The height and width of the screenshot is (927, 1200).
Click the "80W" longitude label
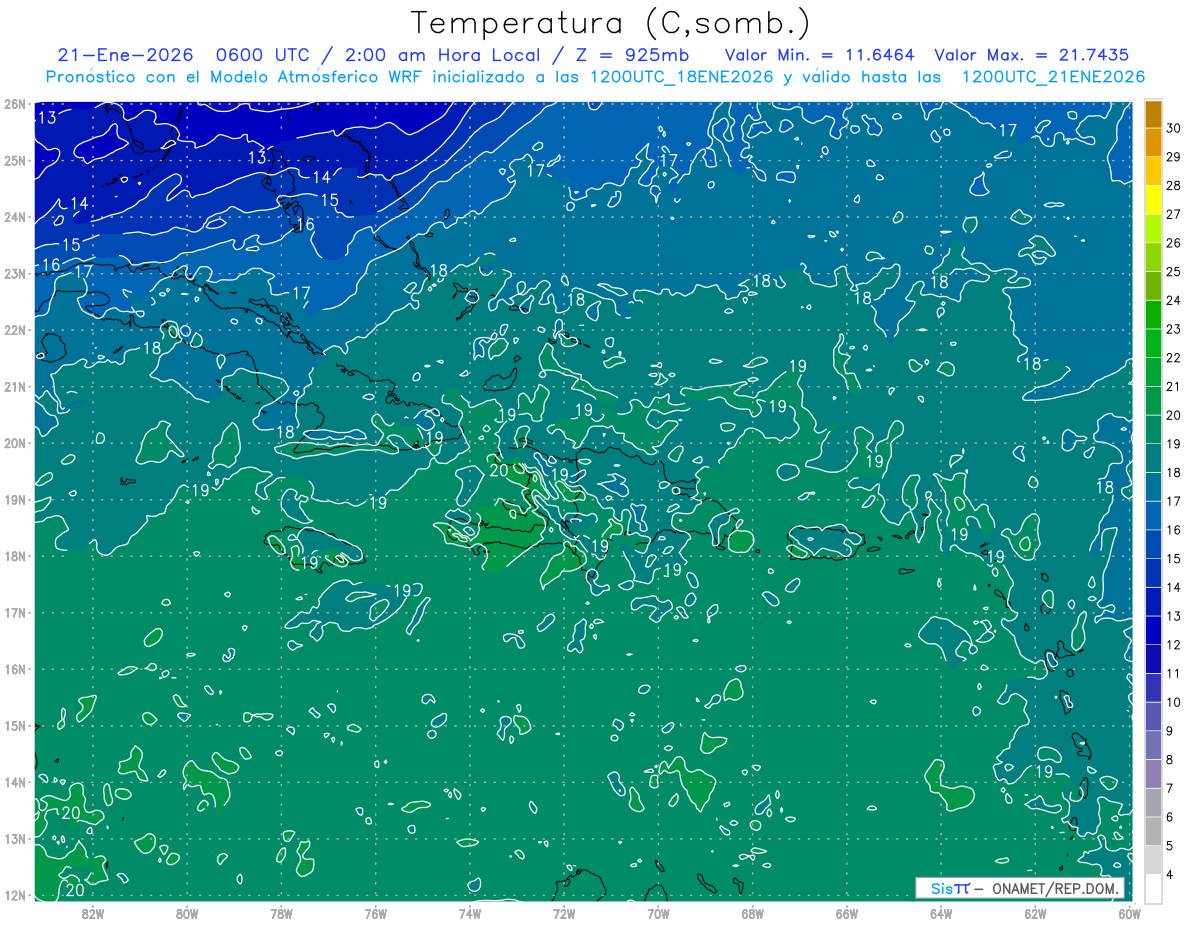click(x=187, y=914)
